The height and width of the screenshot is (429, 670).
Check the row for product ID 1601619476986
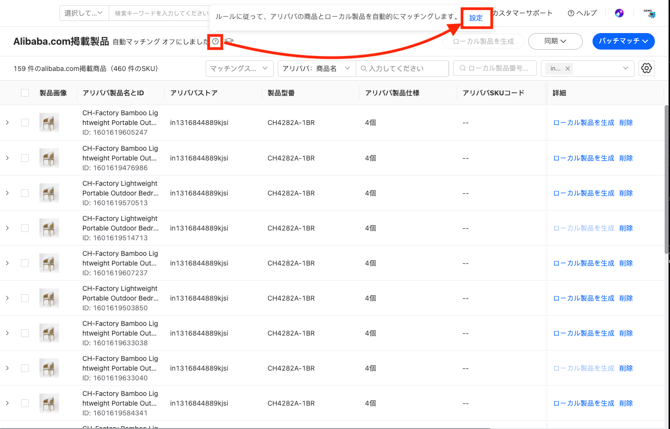tap(25, 158)
